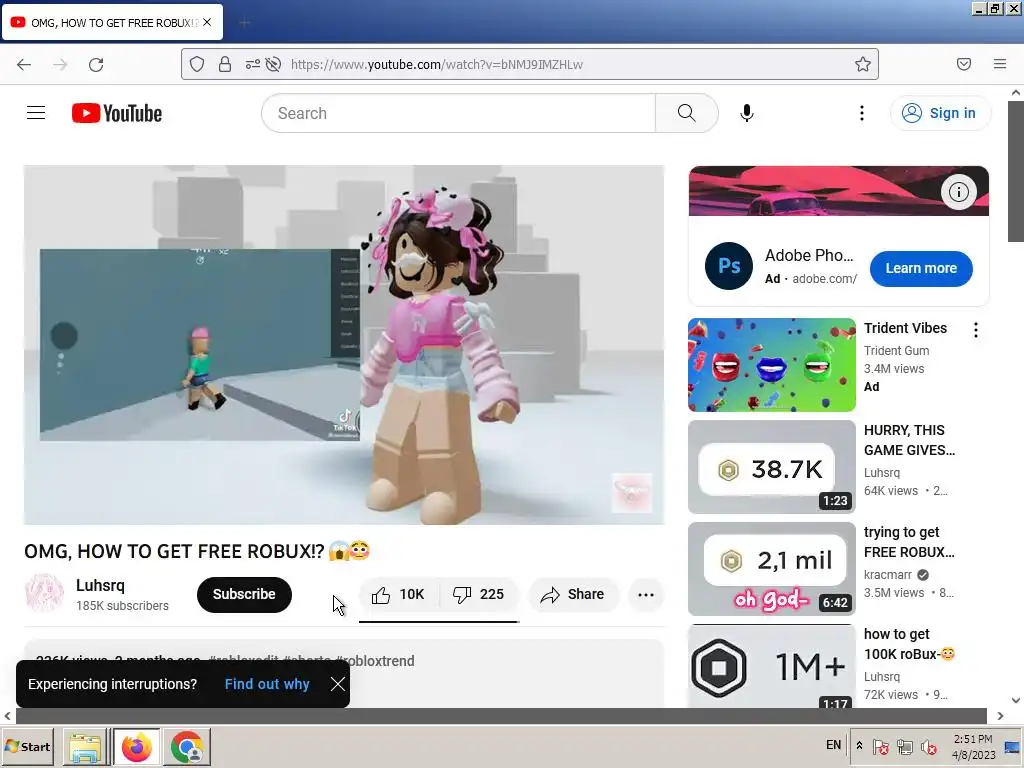This screenshot has width=1024, height=768.
Task: Open YouTube settings three-dot menu
Action: (x=862, y=113)
